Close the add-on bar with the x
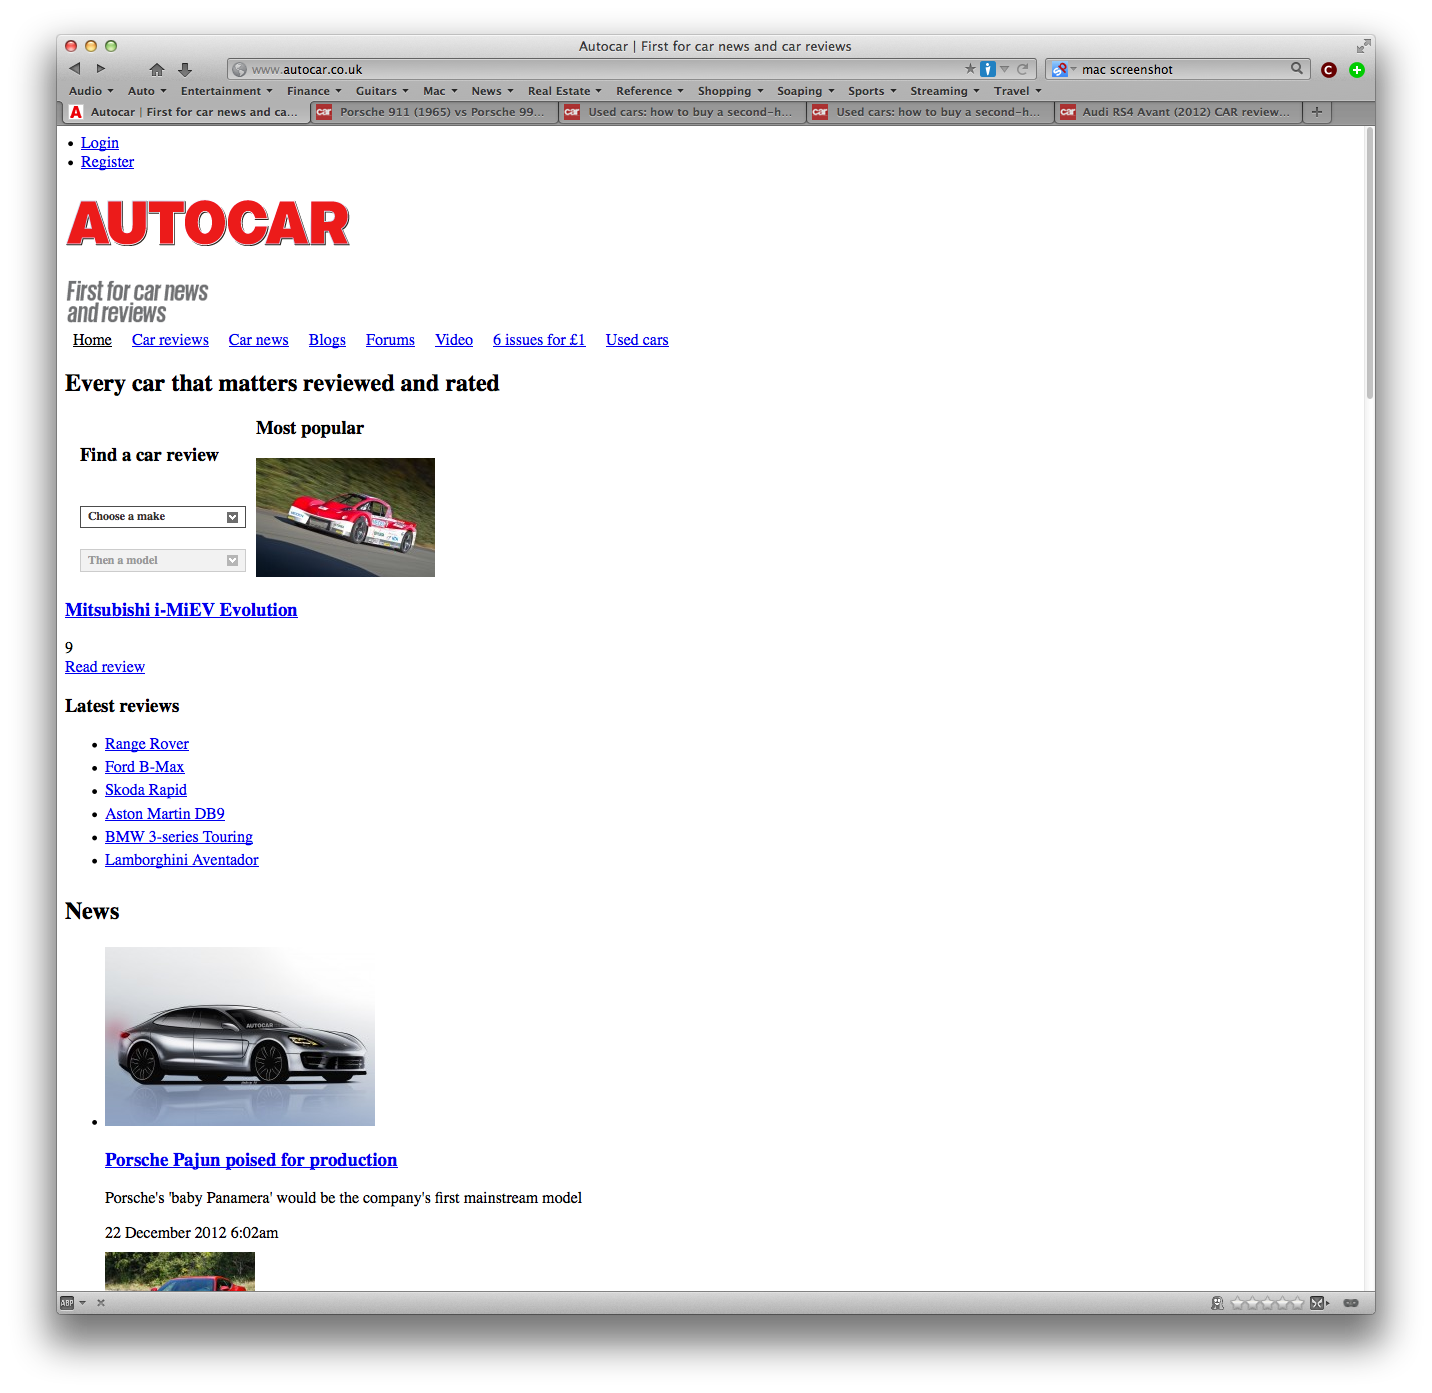1432x1393 pixels. pos(101,1302)
